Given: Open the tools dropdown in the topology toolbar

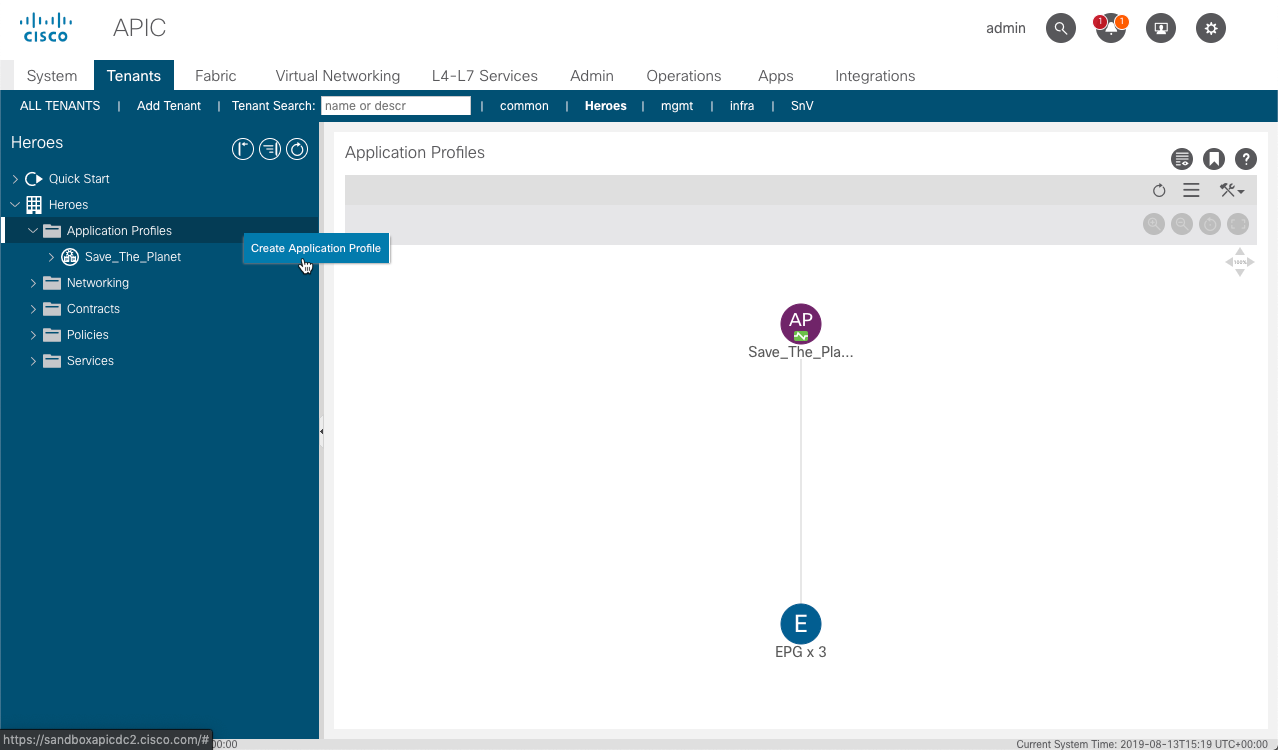Looking at the screenshot, I should click(x=1232, y=190).
